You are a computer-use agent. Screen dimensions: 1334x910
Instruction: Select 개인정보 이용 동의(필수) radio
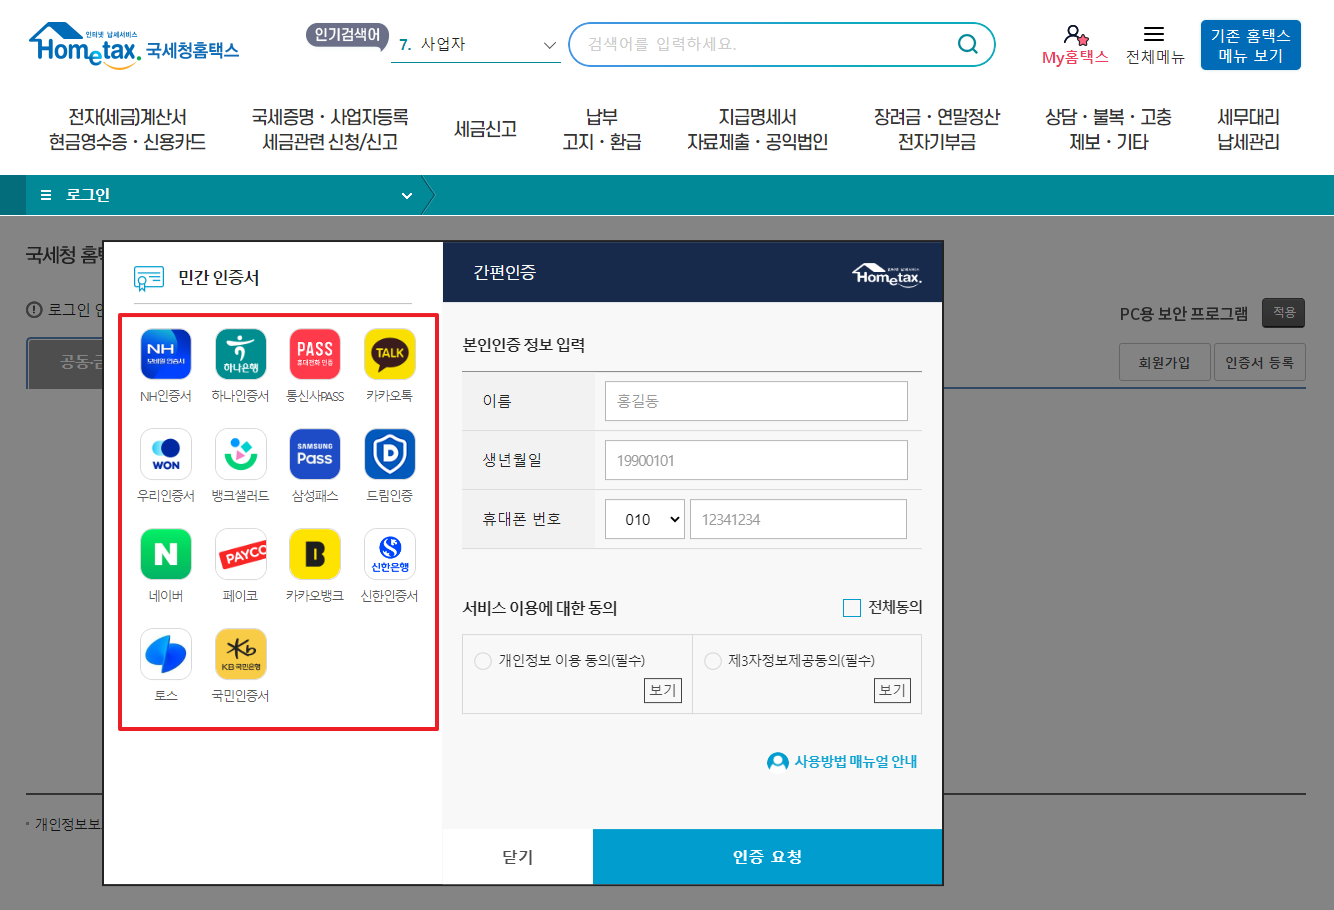tap(483, 661)
